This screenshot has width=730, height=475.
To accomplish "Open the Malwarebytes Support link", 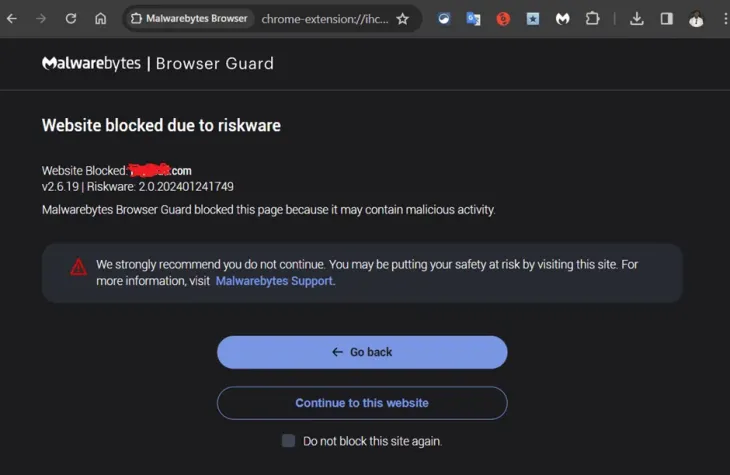I will (274, 281).
